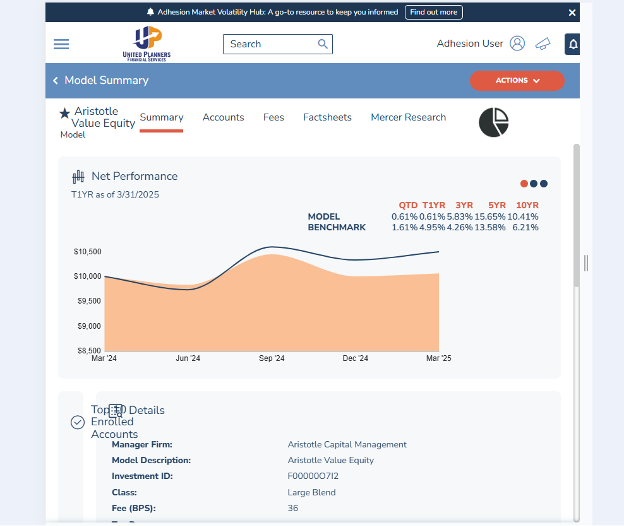Image resolution: width=624 pixels, height=526 pixels.
Task: Open the Fees tab
Action: pos(273,117)
